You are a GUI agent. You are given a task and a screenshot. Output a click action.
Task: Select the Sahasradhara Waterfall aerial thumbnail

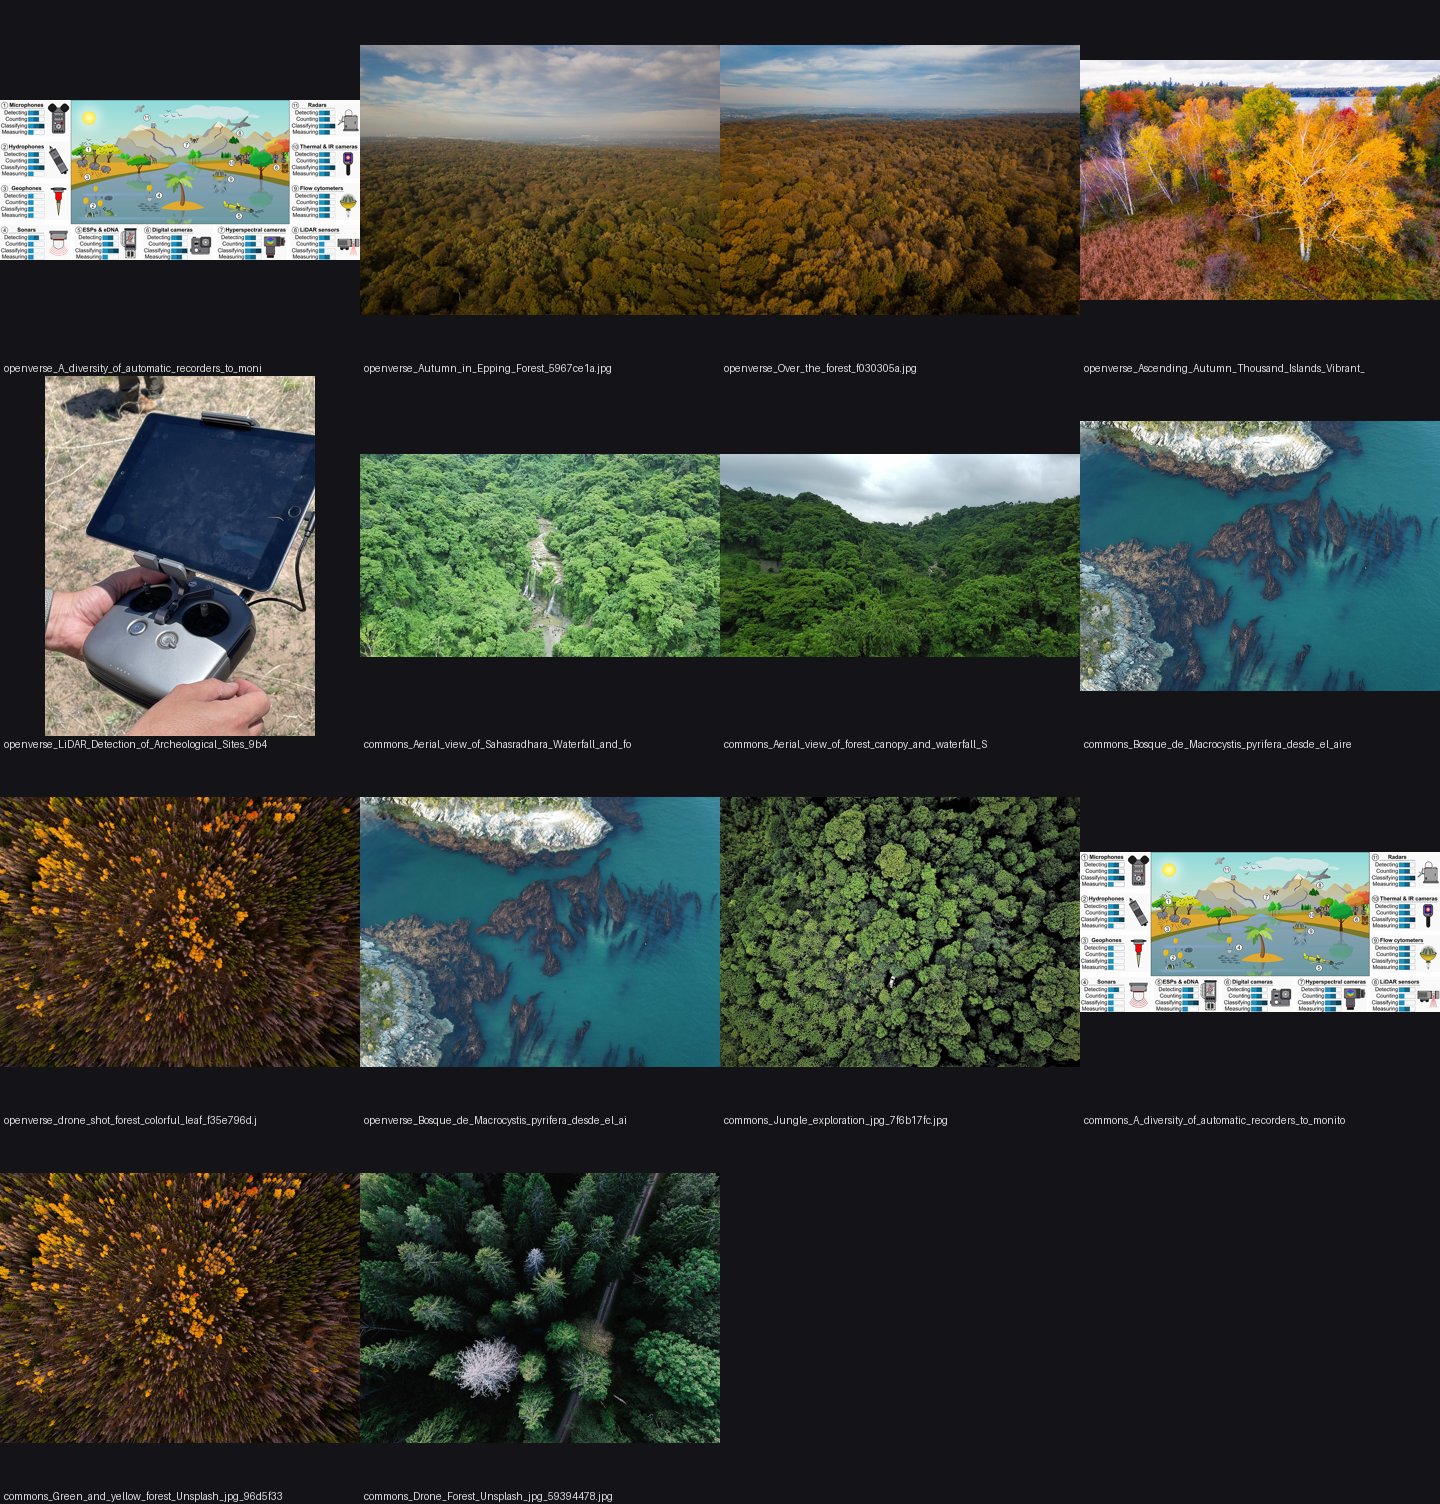[540, 556]
